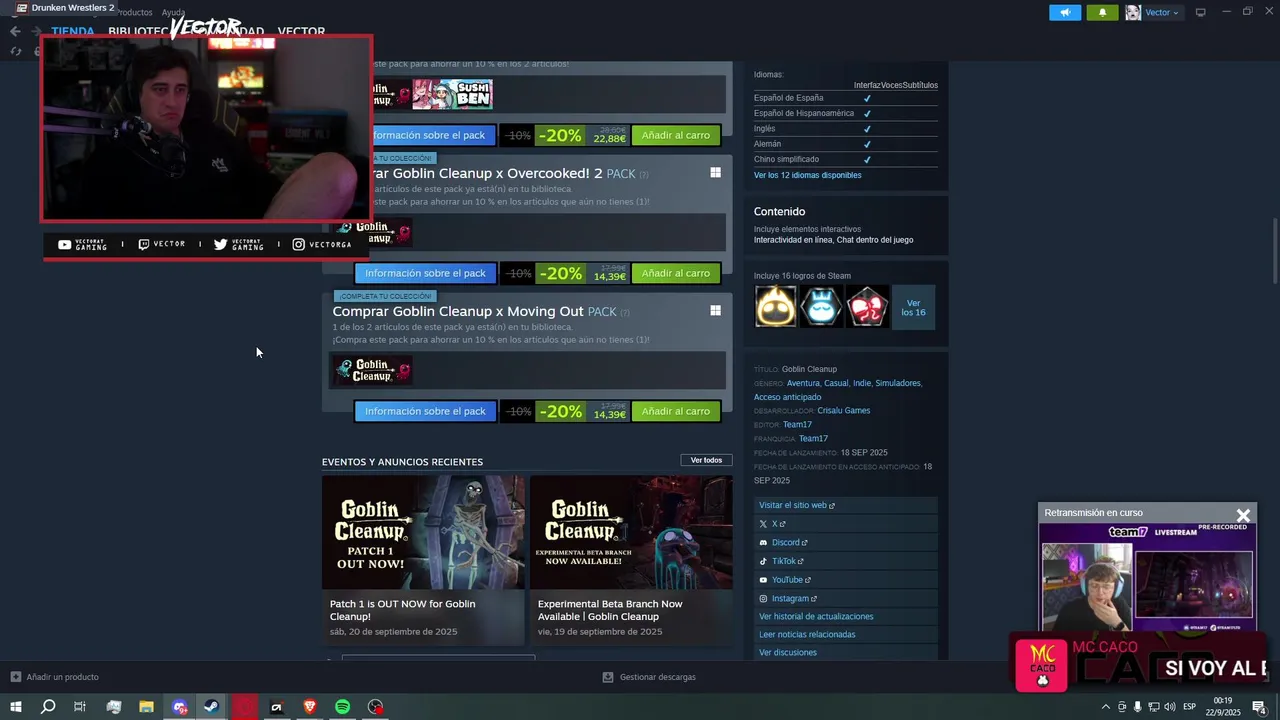Viewport: 1280px width, 720px height.
Task: Click the Vector profile avatar
Action: pos(1133,12)
